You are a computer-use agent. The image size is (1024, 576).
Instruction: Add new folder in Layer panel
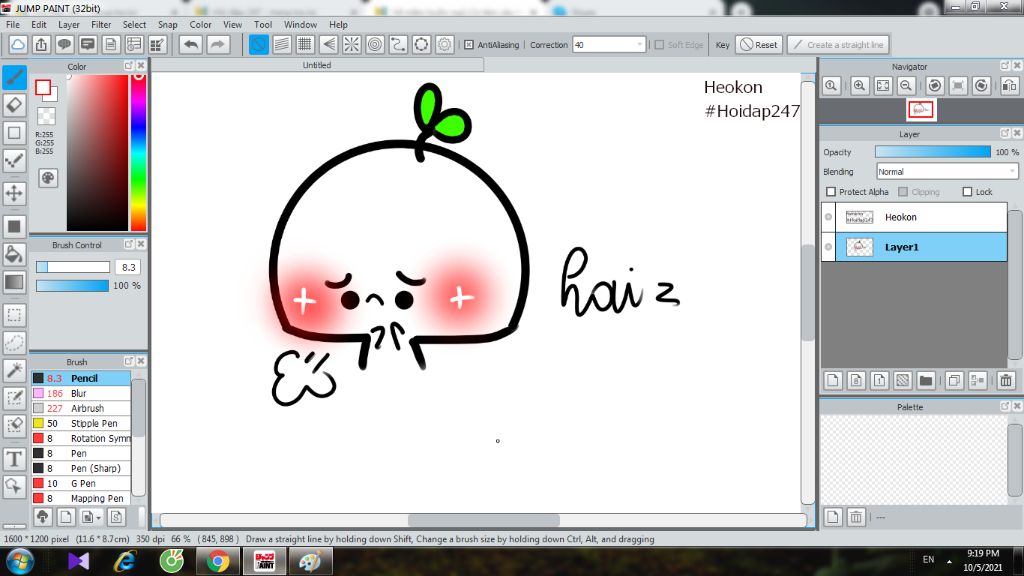925,380
